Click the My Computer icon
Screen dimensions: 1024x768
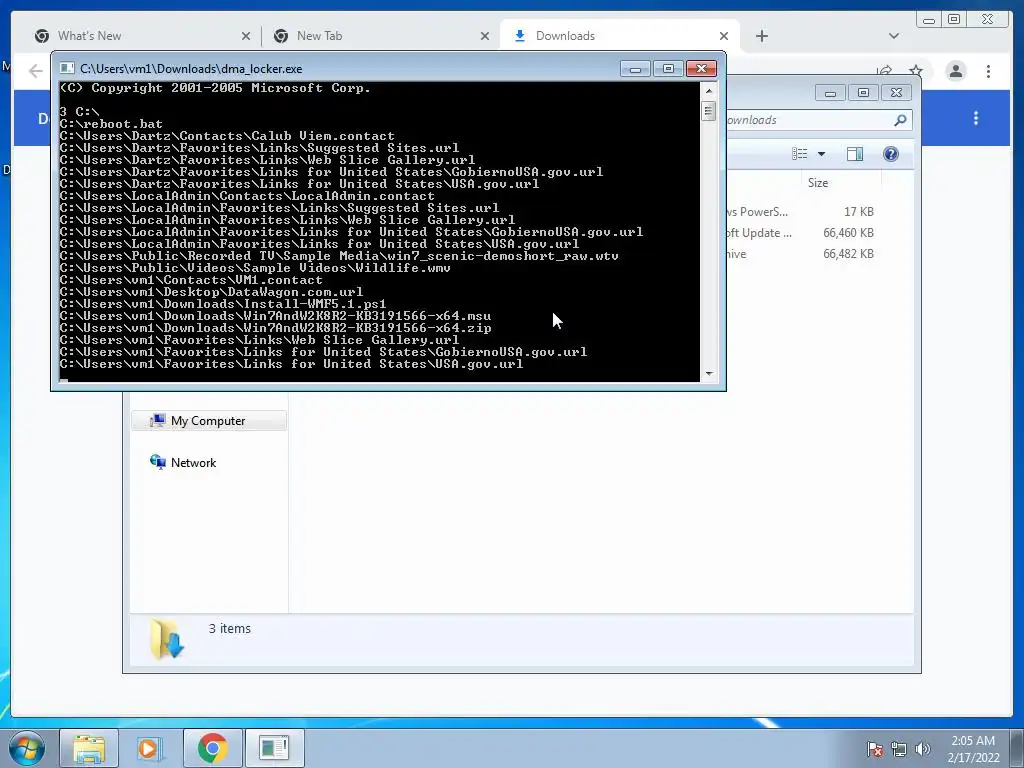coord(157,421)
